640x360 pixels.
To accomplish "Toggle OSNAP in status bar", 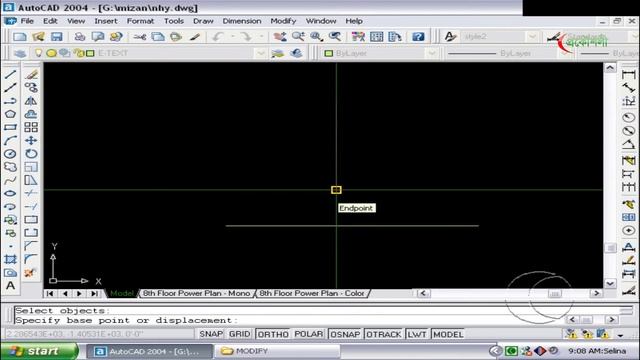I will (345, 334).
